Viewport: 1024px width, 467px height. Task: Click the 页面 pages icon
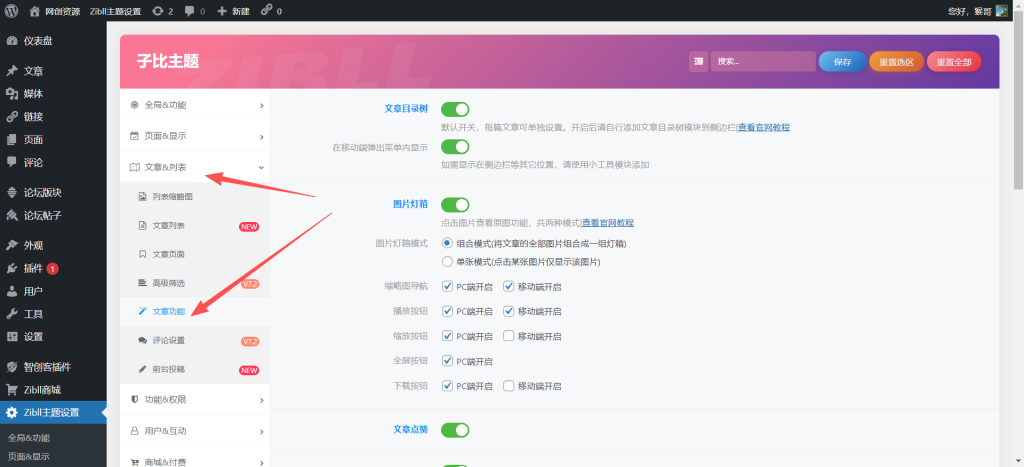(11, 140)
